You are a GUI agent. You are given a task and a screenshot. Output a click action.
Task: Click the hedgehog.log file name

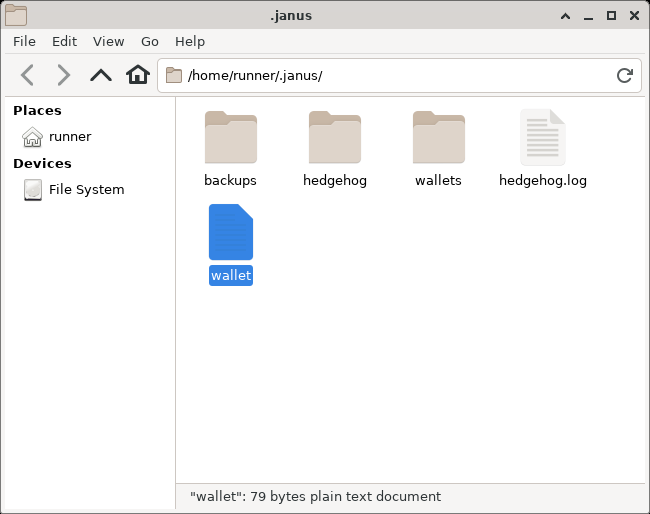543,180
